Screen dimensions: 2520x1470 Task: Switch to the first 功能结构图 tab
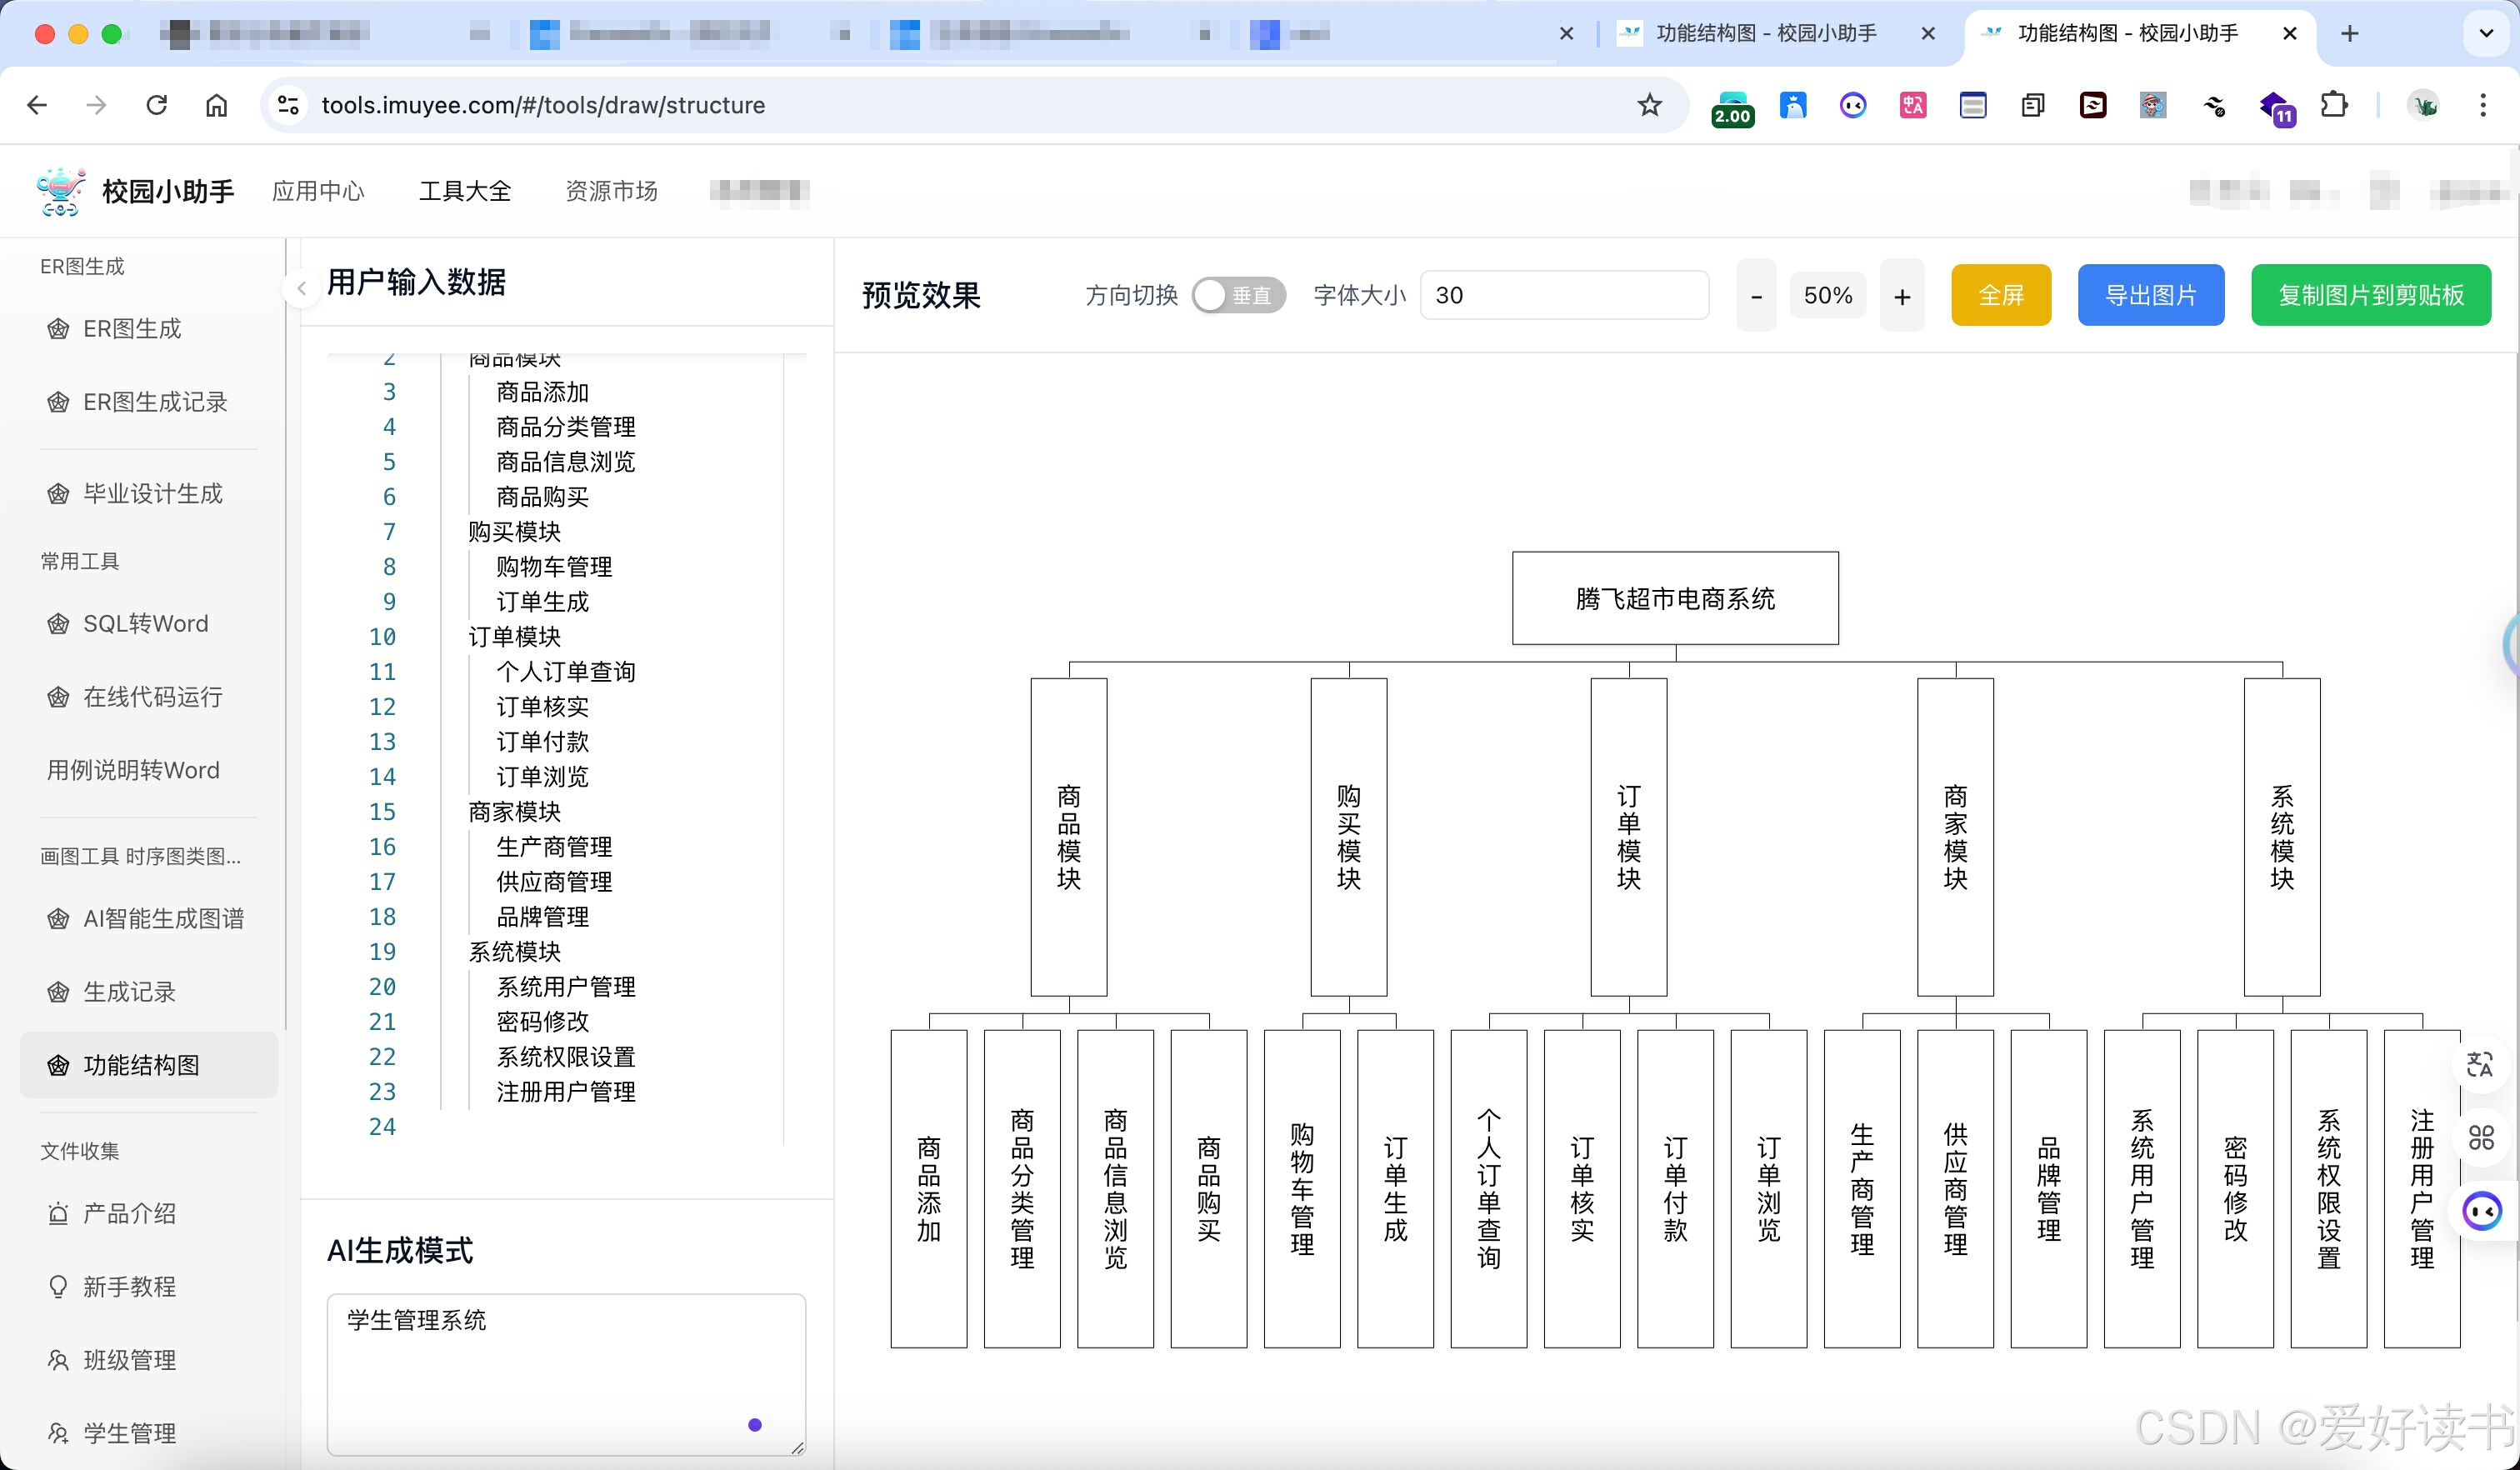(1765, 33)
